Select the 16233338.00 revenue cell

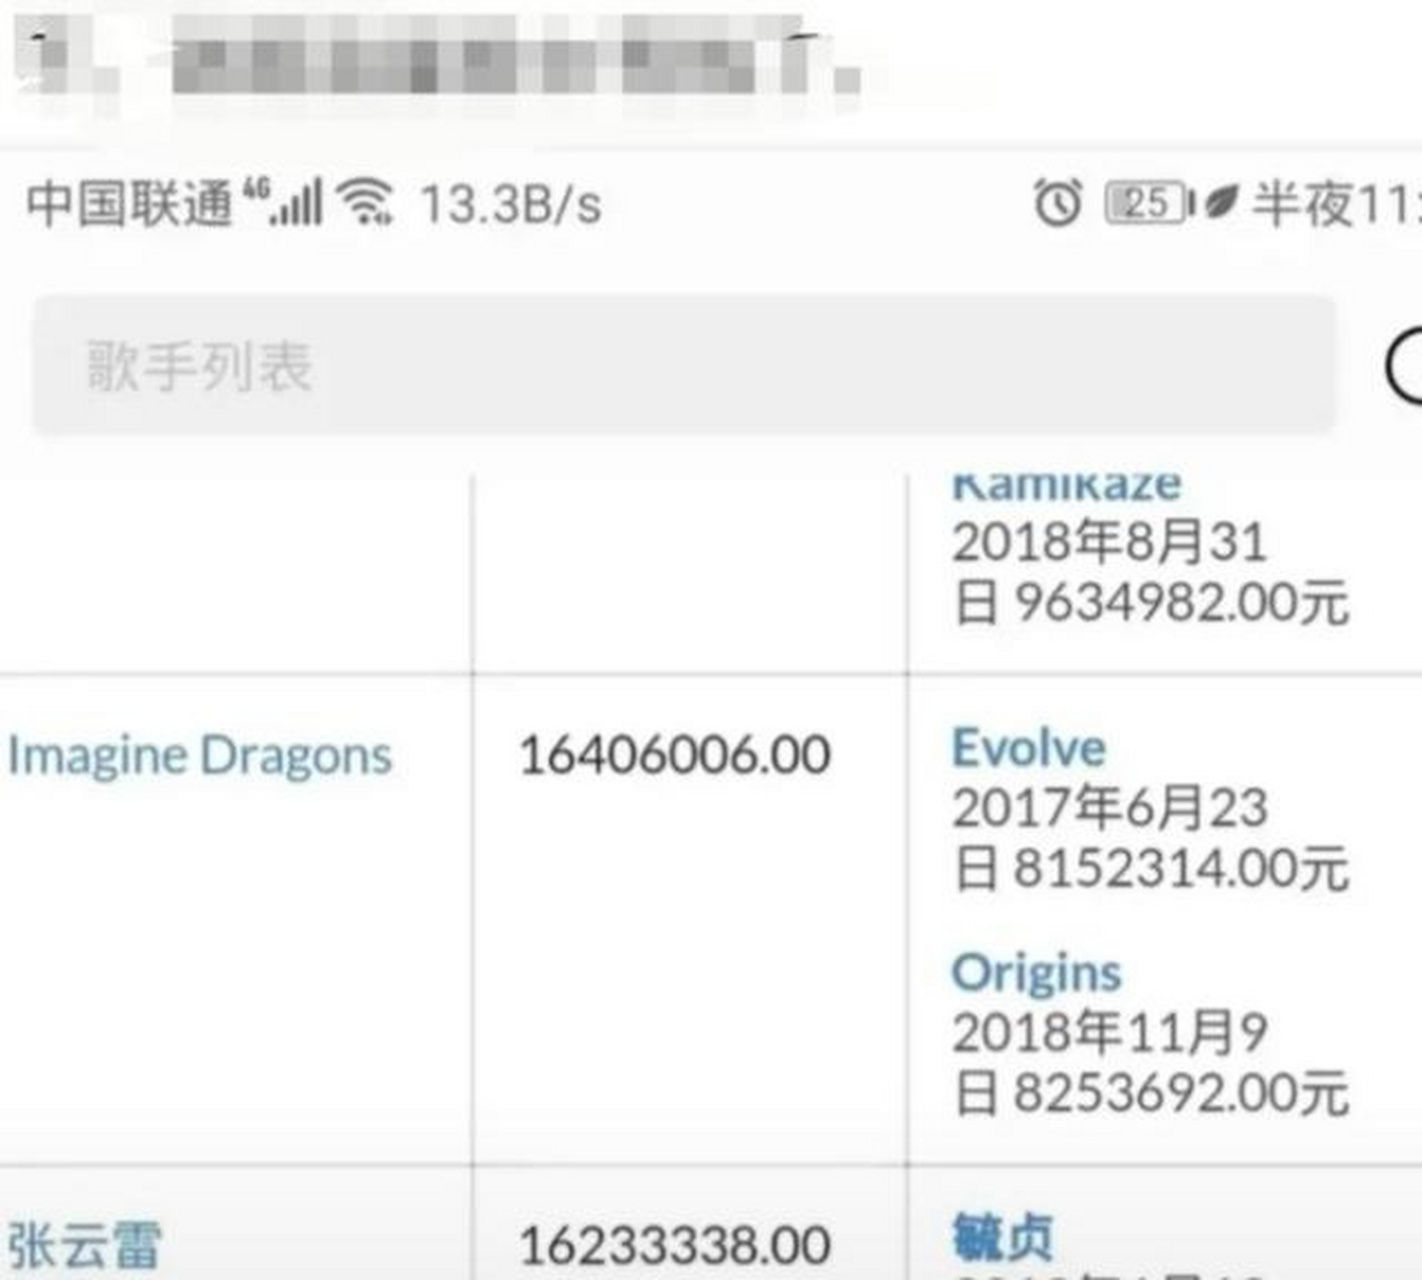tap(676, 1242)
